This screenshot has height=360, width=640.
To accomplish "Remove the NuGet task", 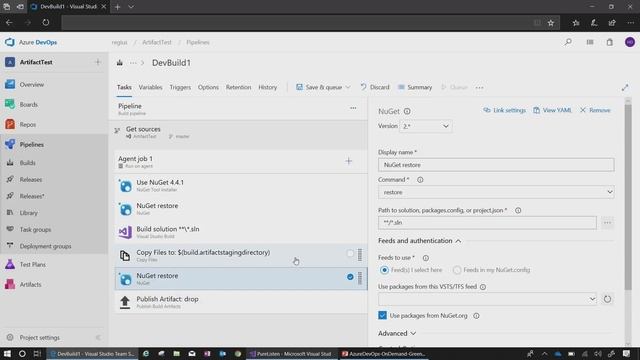I will [595, 110].
